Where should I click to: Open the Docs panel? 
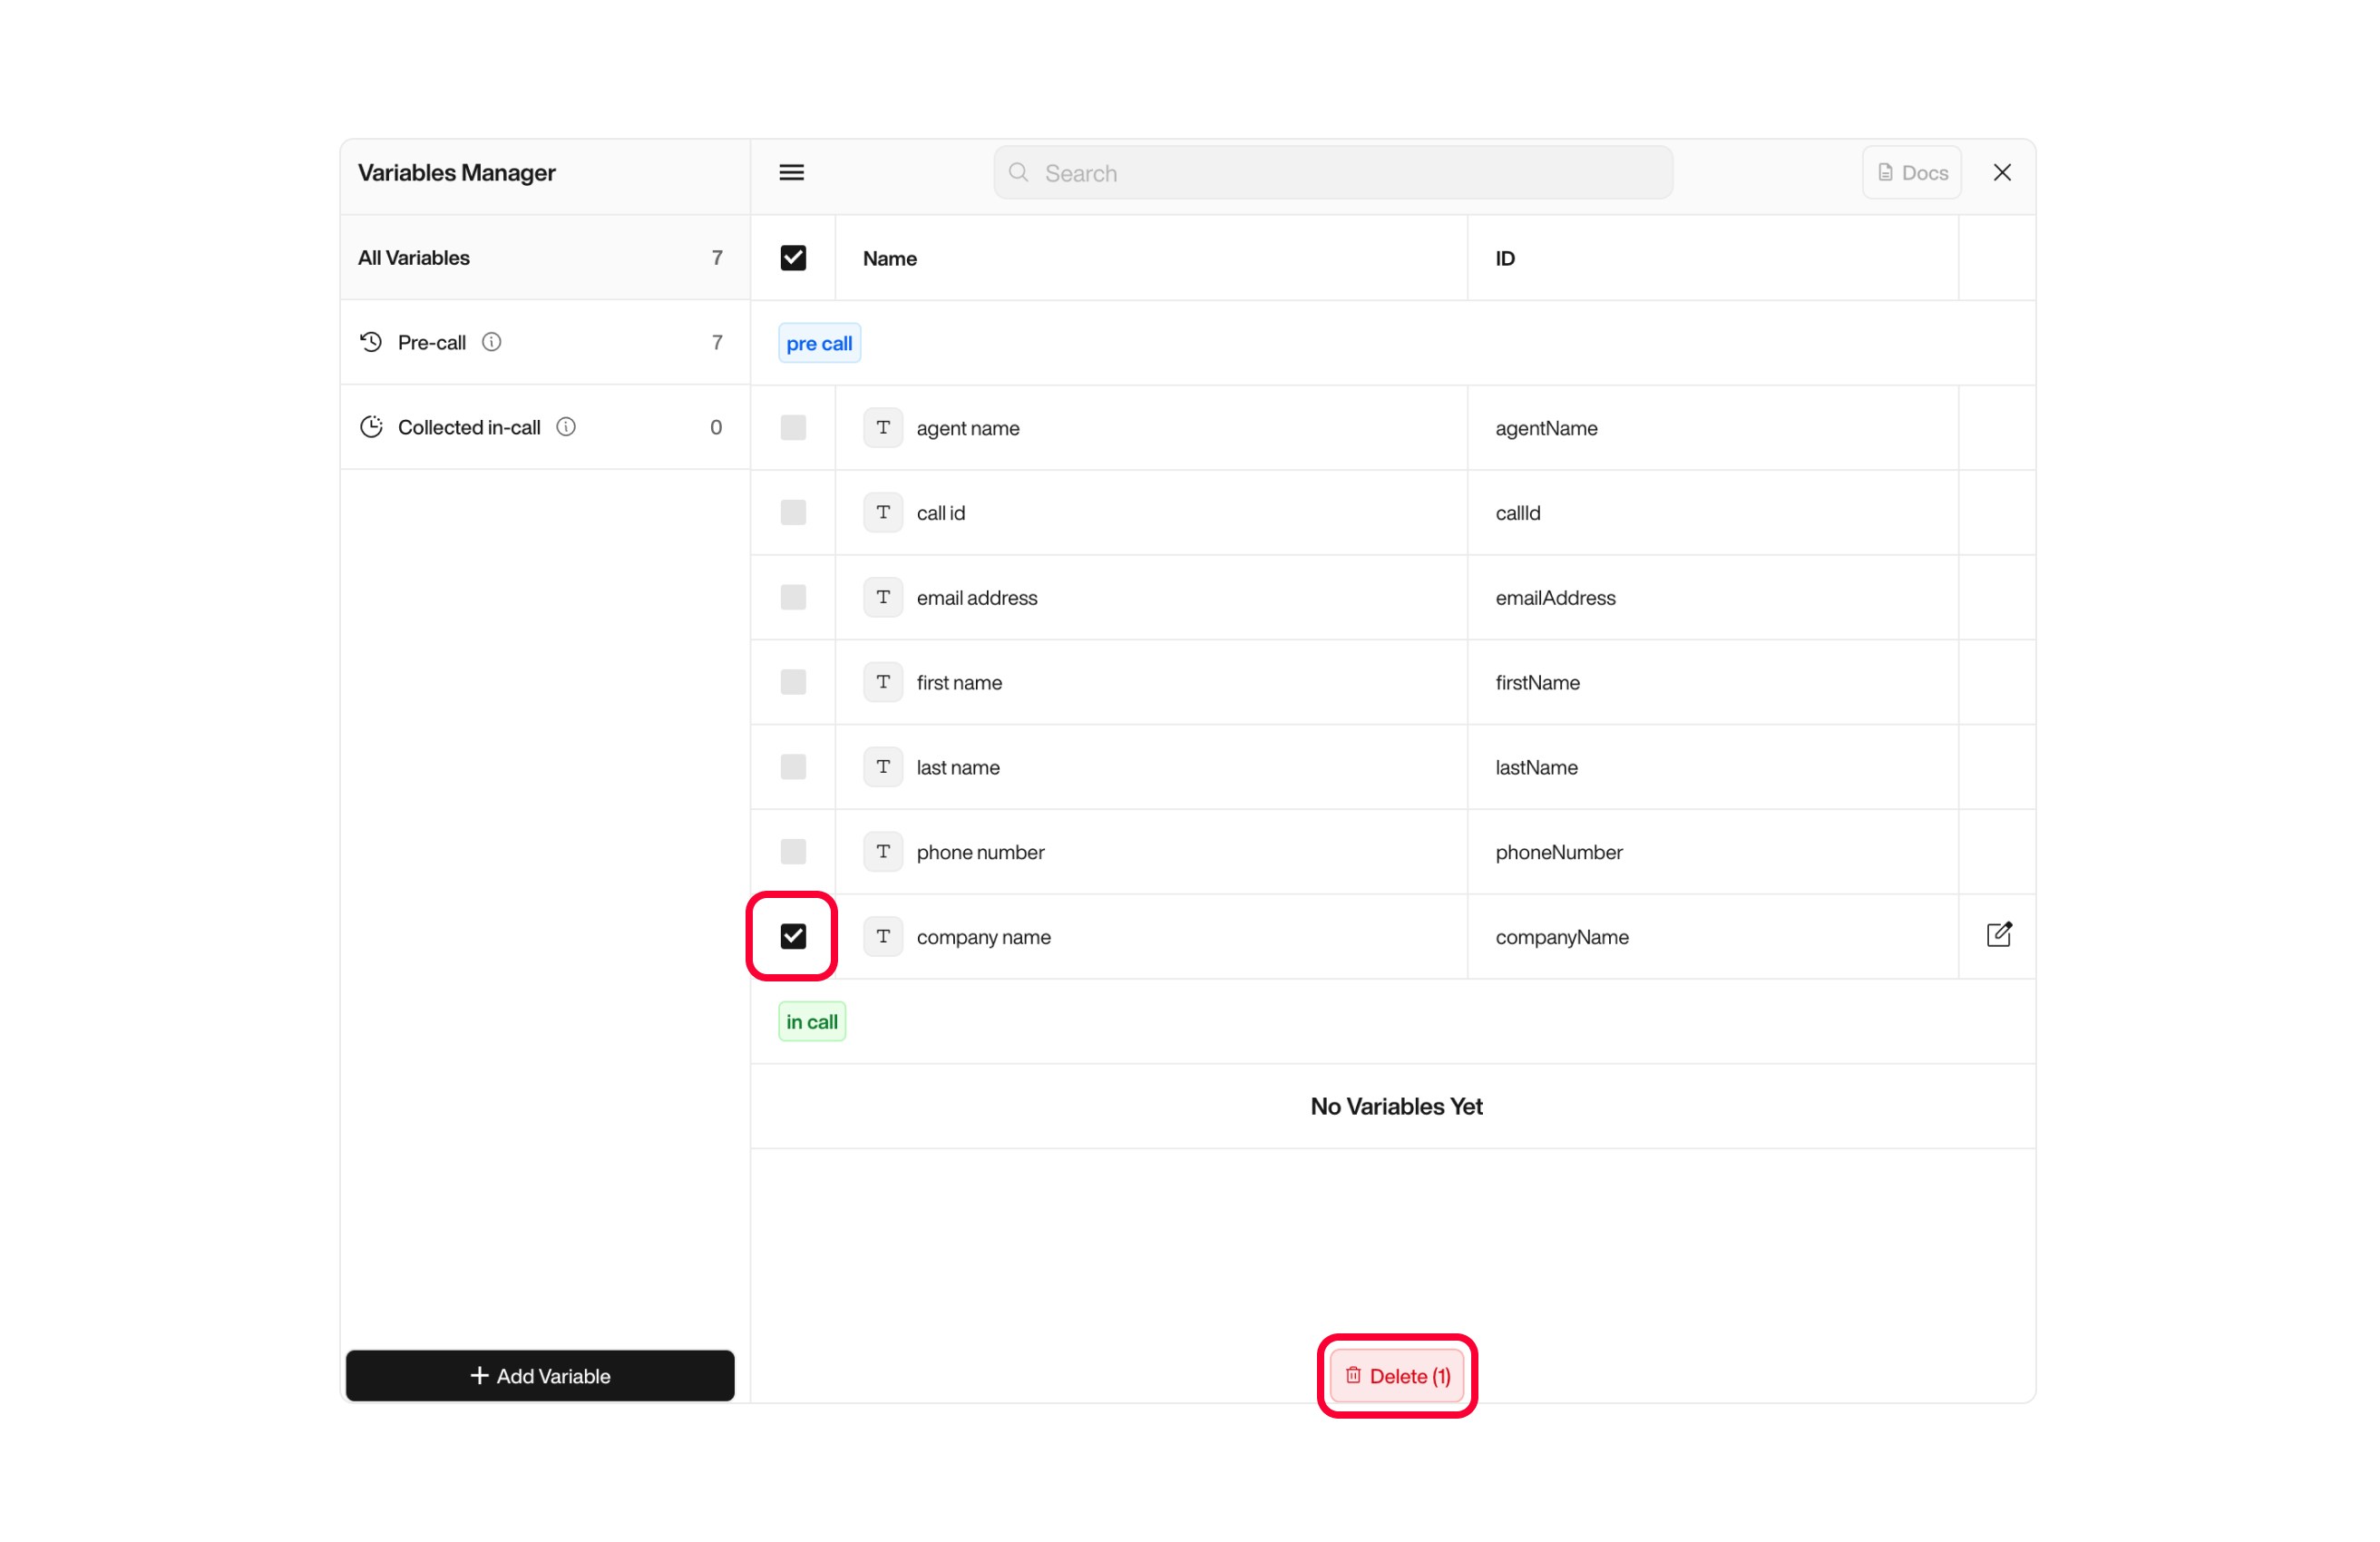click(x=1911, y=172)
